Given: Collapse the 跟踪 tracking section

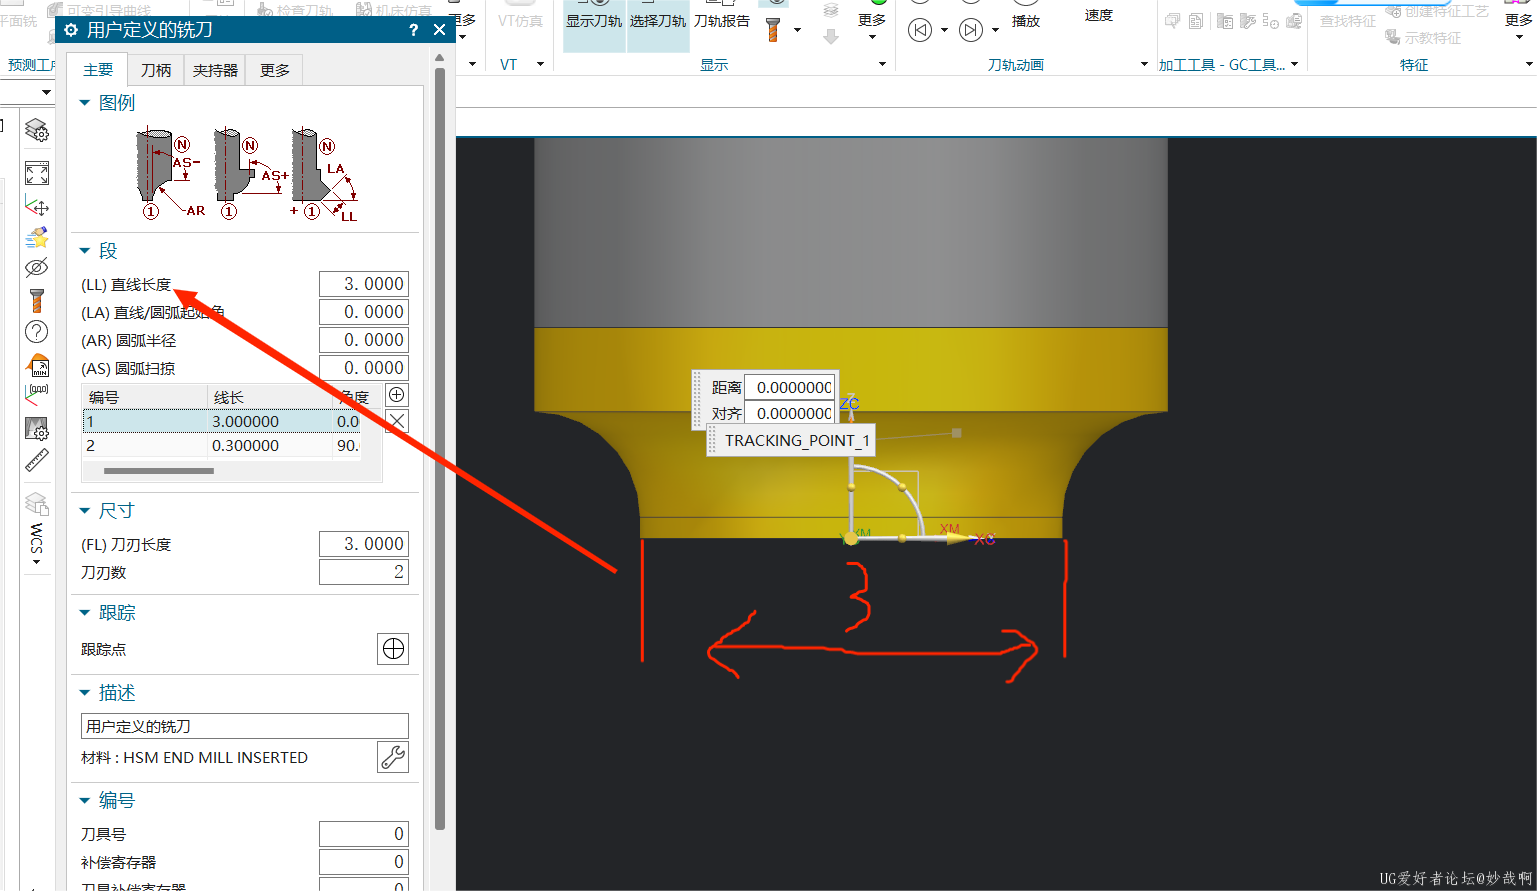Looking at the screenshot, I should [x=85, y=612].
